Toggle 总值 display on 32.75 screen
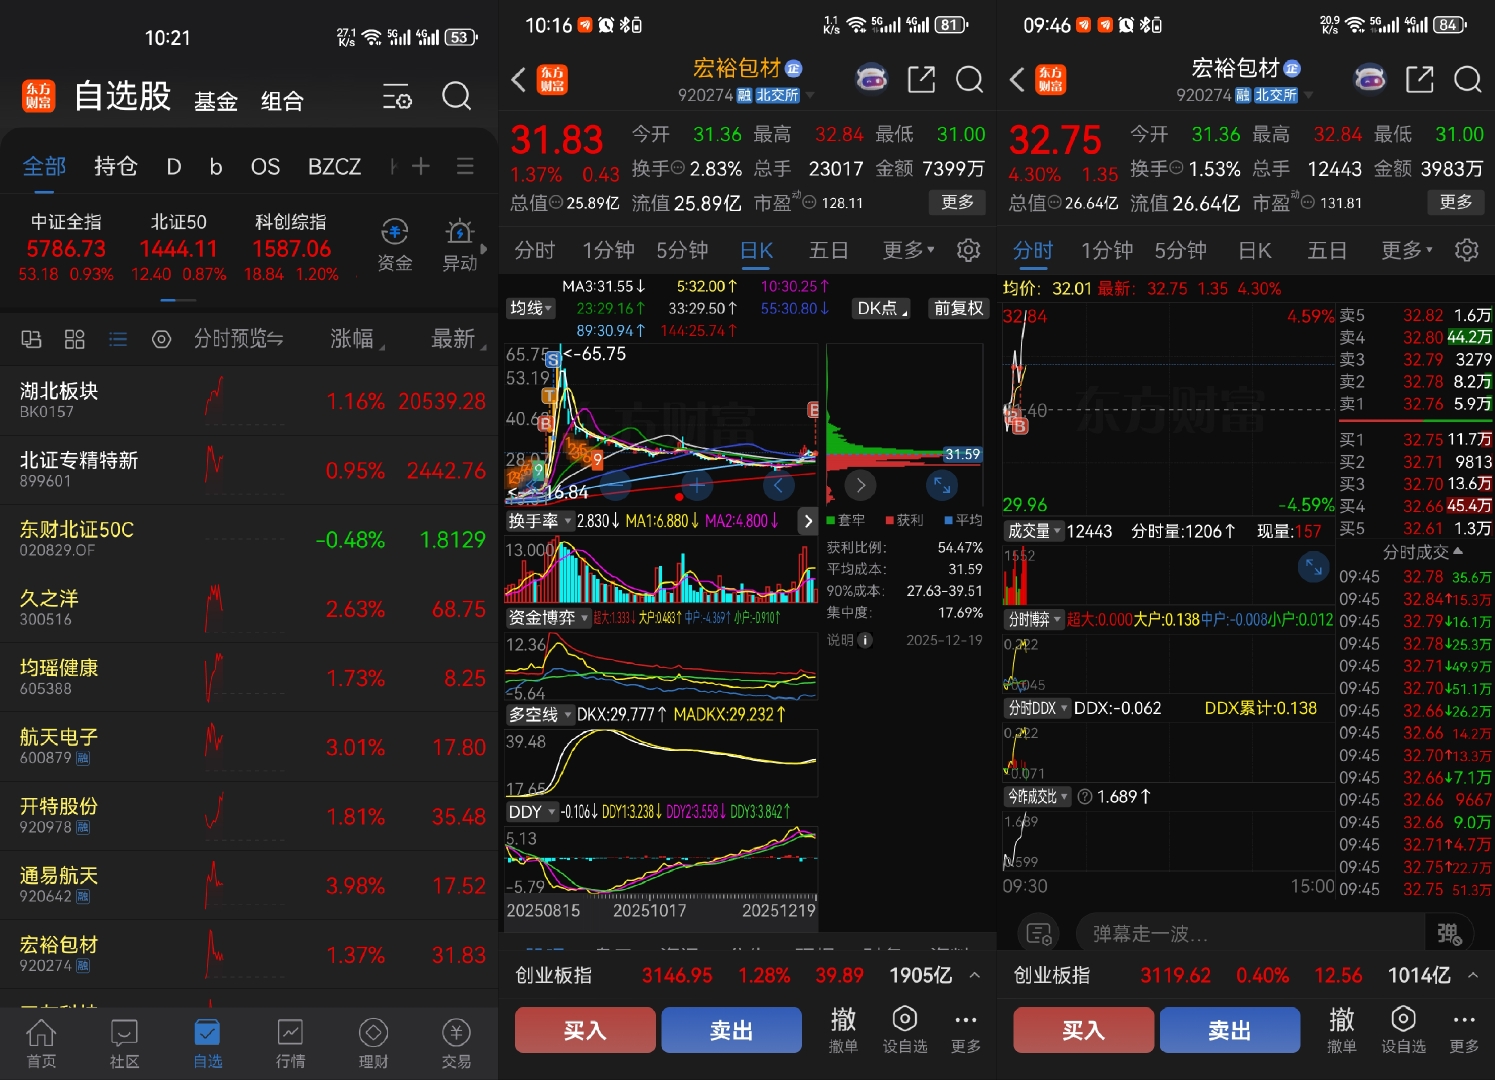This screenshot has height=1080, width=1495. pyautogui.click(x=1035, y=203)
